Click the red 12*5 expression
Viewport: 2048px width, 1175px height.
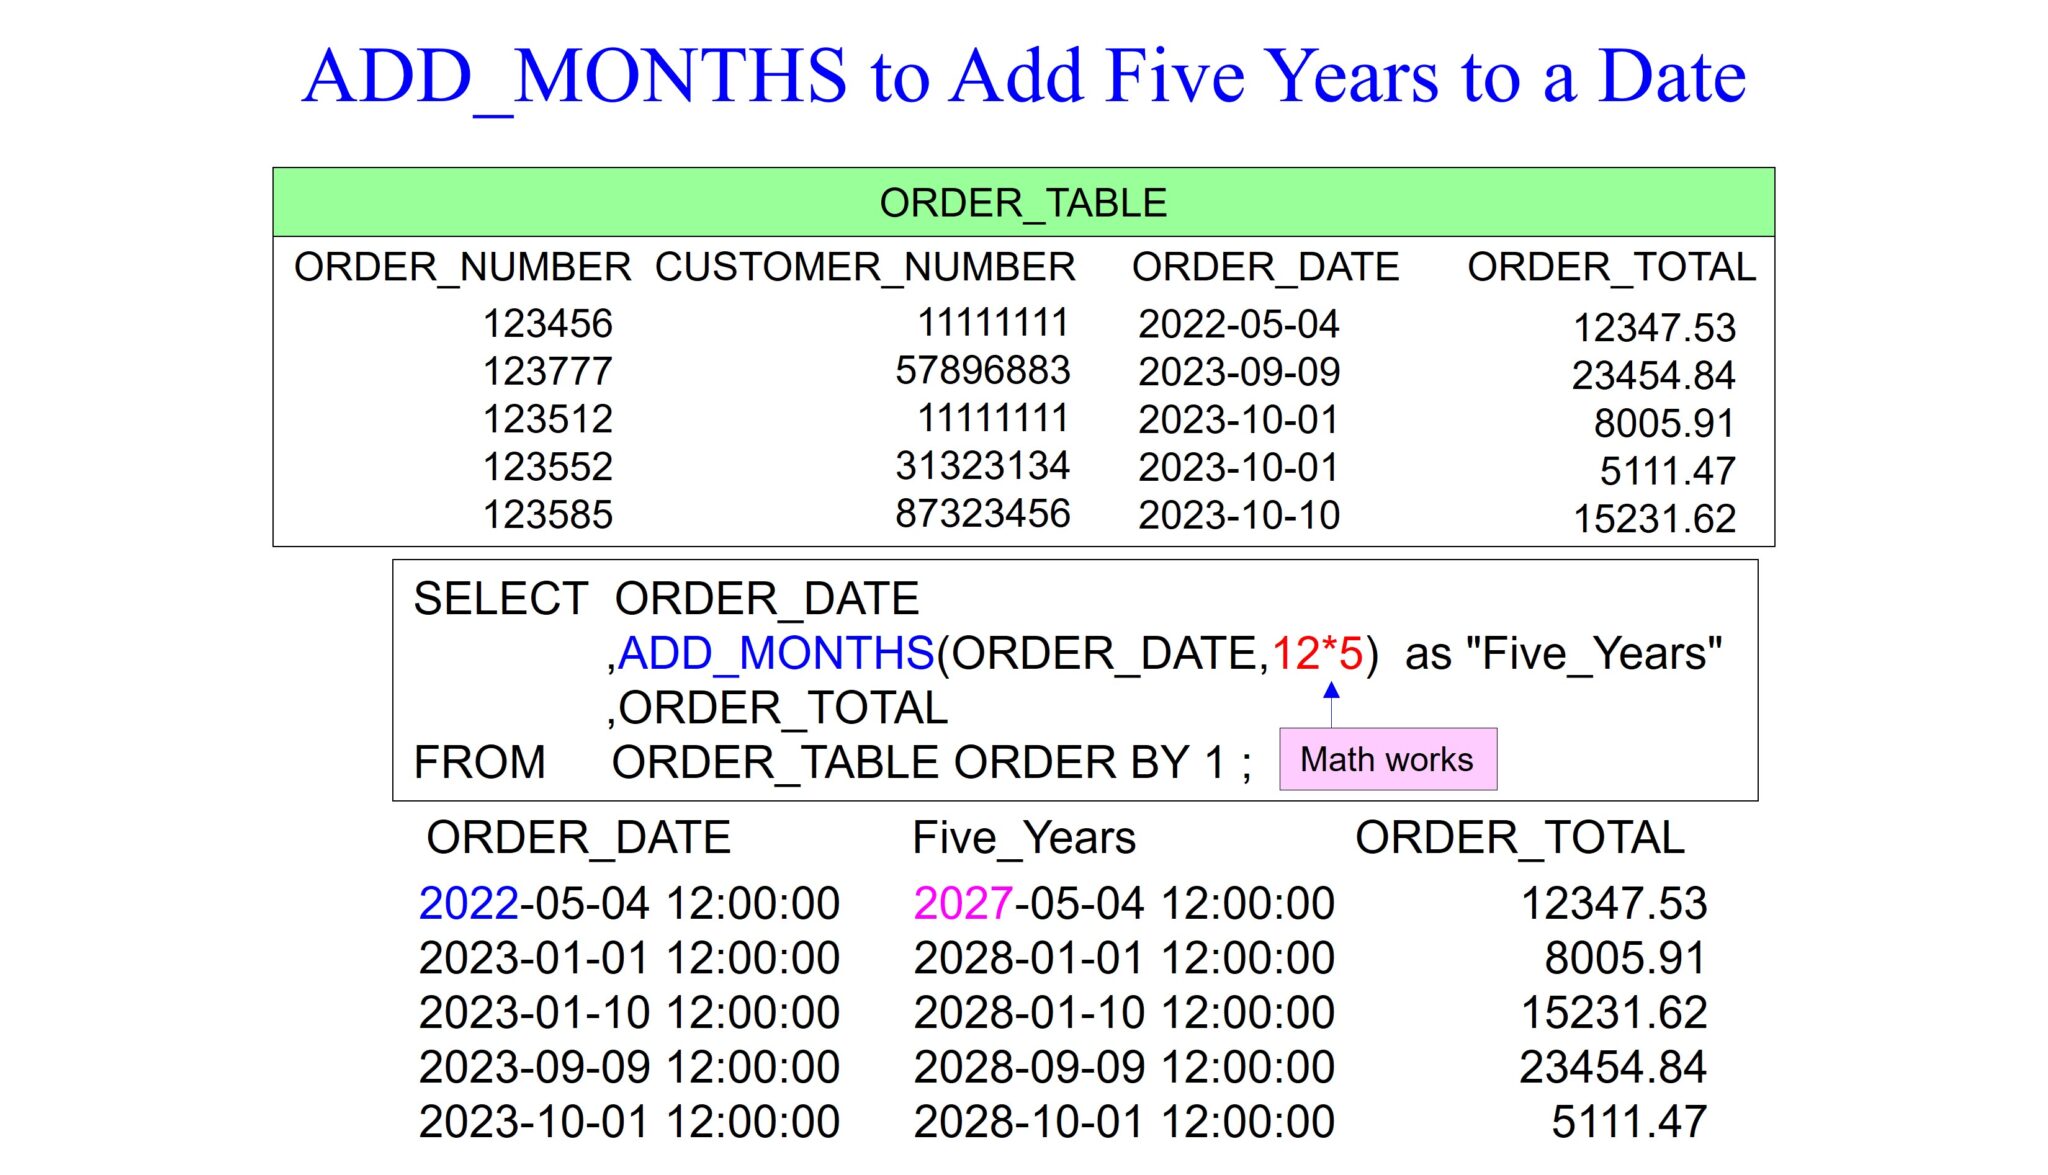click(x=1317, y=654)
